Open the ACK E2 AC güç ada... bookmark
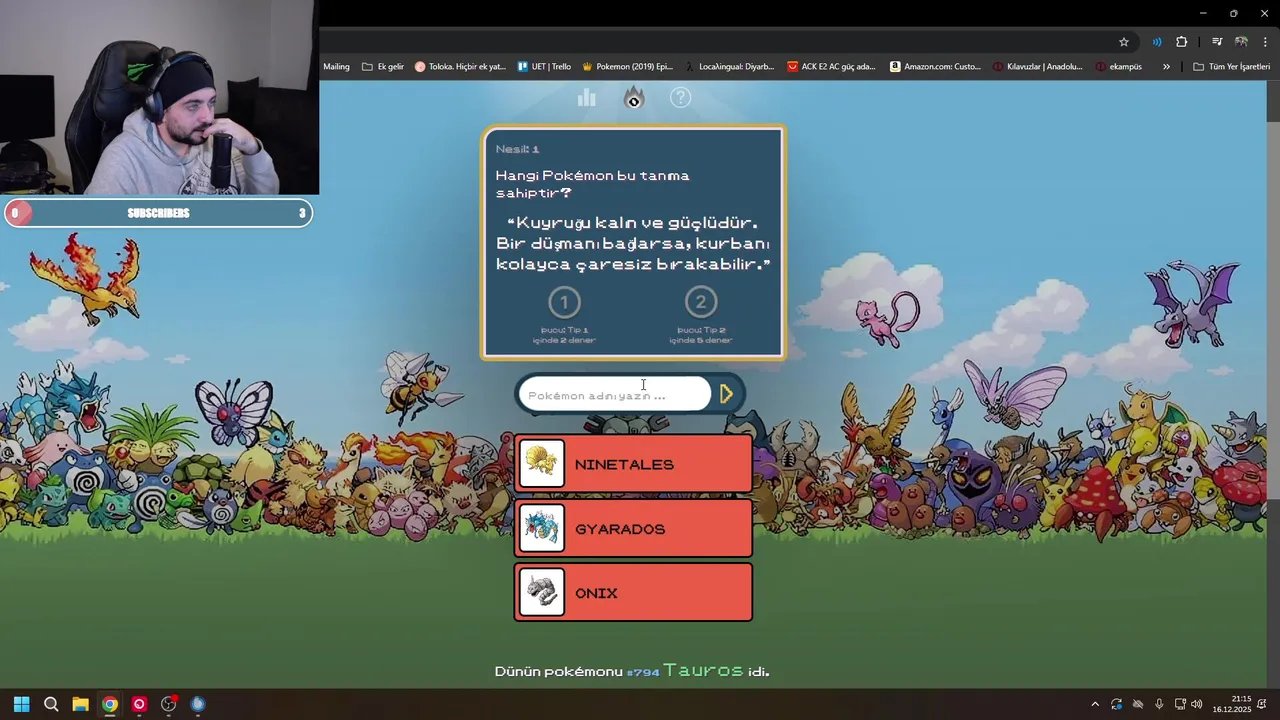 (x=831, y=67)
